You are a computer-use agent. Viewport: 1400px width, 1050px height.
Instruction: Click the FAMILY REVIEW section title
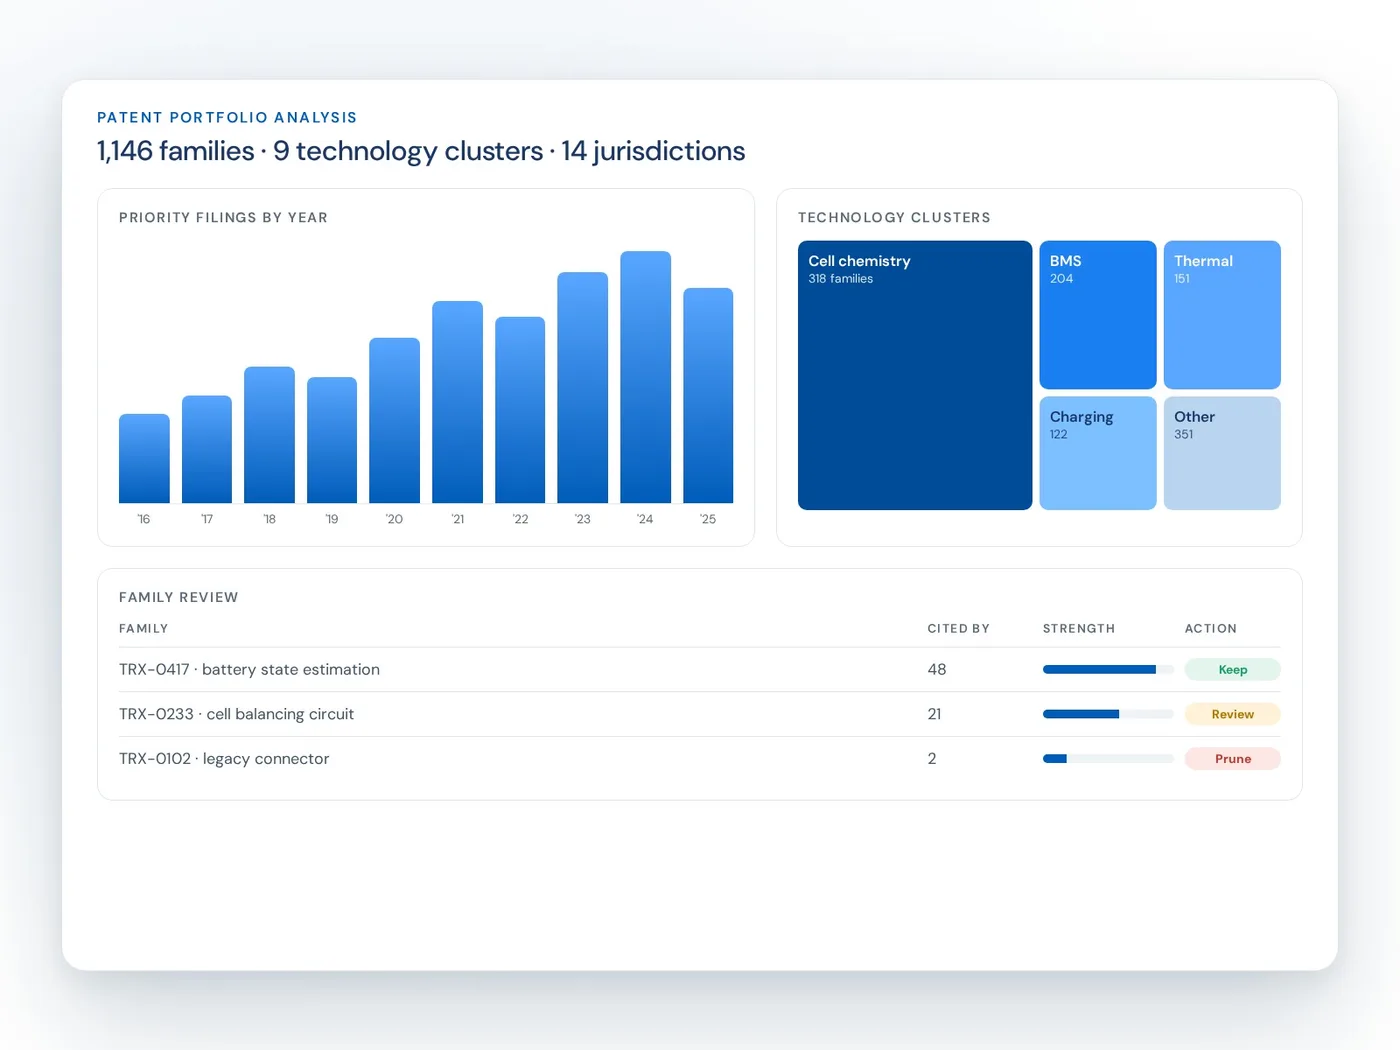(178, 598)
